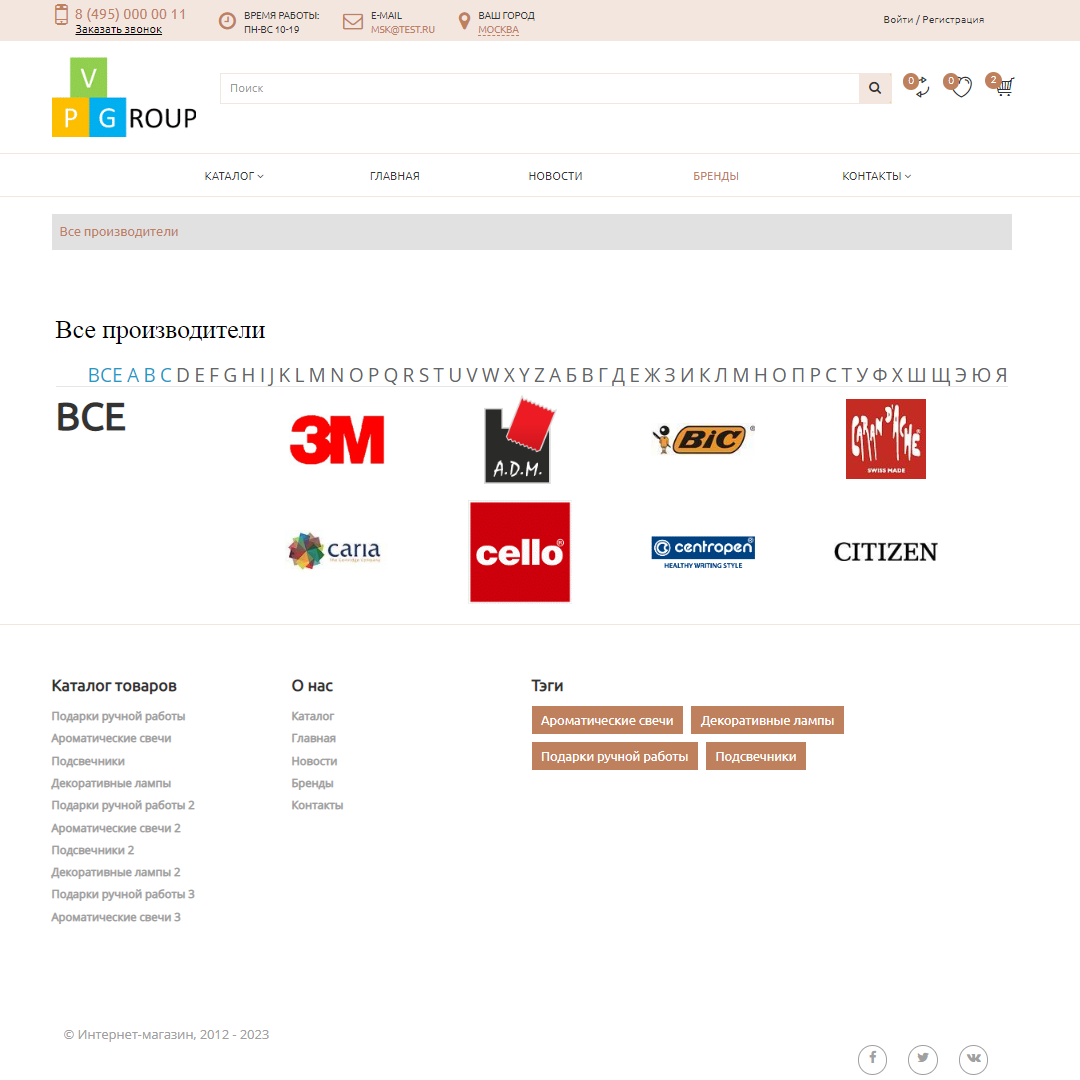Click the Ароматические свечи tag button
This screenshot has height=1080, width=1080.
[607, 720]
